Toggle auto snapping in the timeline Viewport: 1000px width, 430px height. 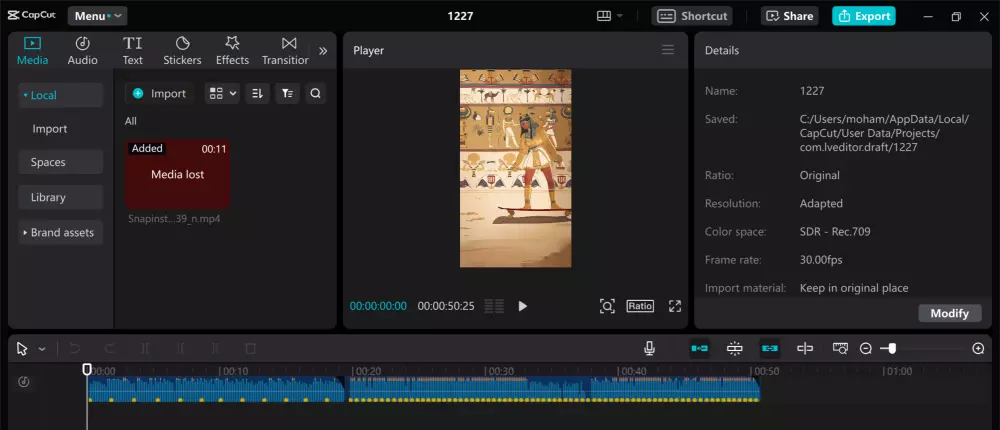tap(735, 348)
